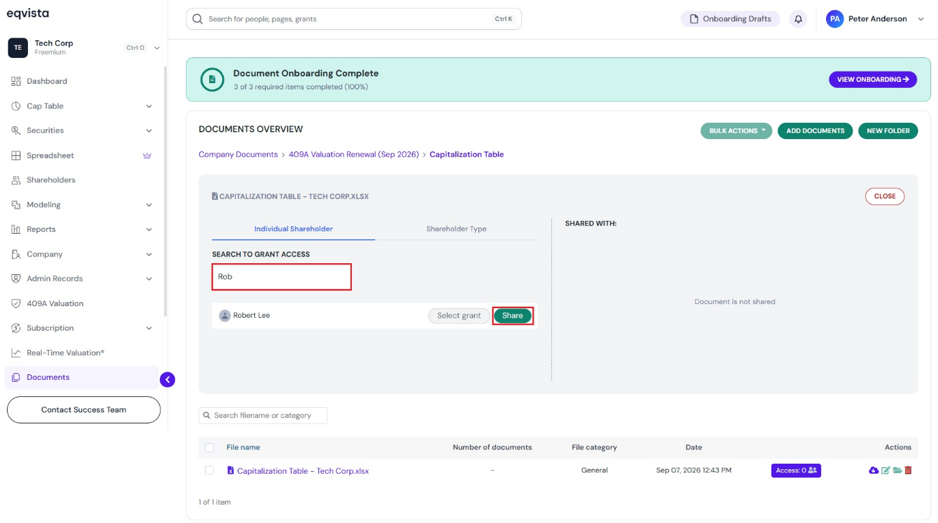Click the red trash delete icon

[x=908, y=470]
